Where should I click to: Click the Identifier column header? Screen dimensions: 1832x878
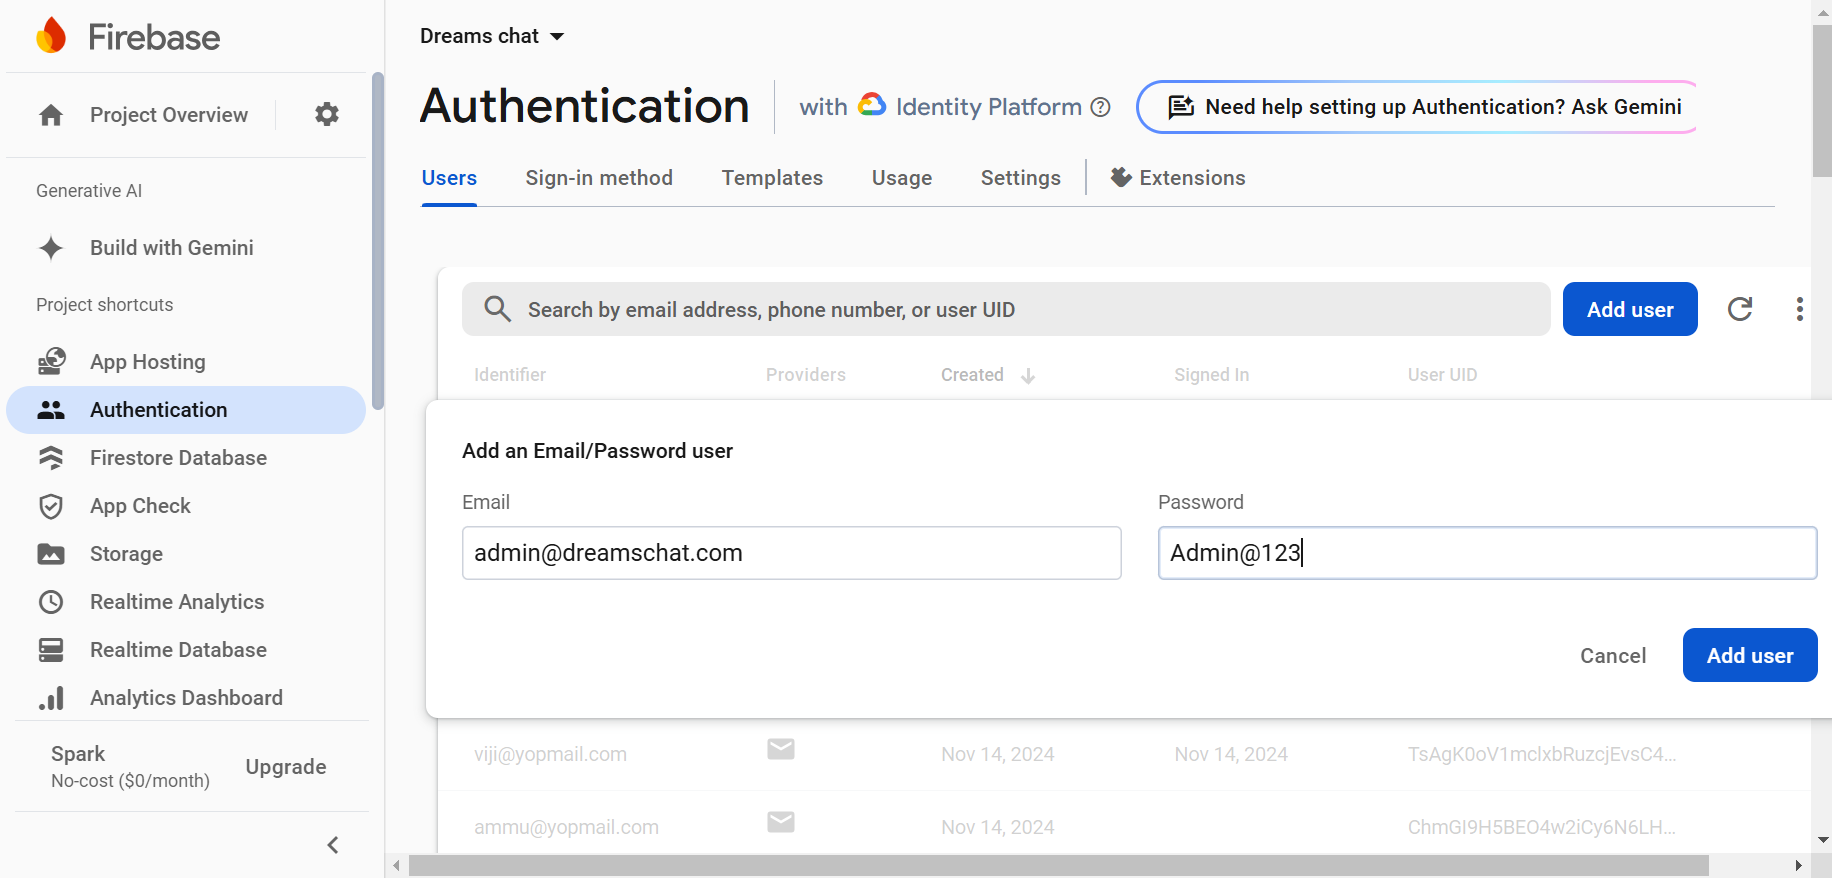click(510, 375)
